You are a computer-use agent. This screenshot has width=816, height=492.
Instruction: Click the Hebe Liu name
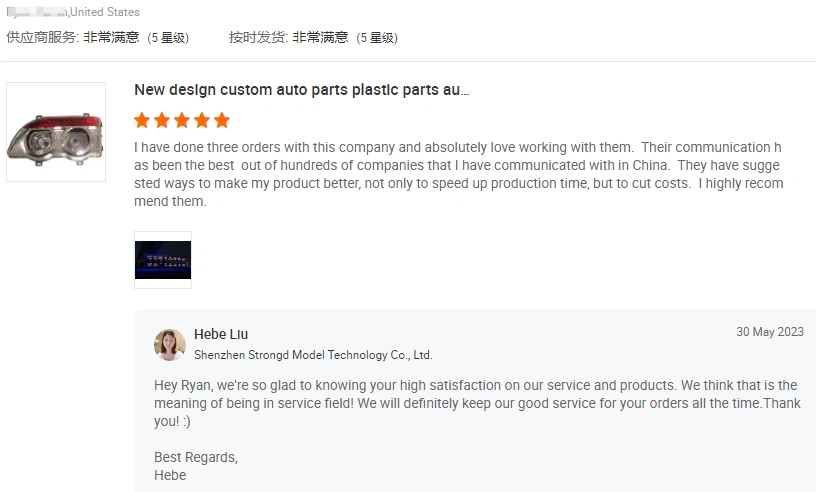(221, 334)
